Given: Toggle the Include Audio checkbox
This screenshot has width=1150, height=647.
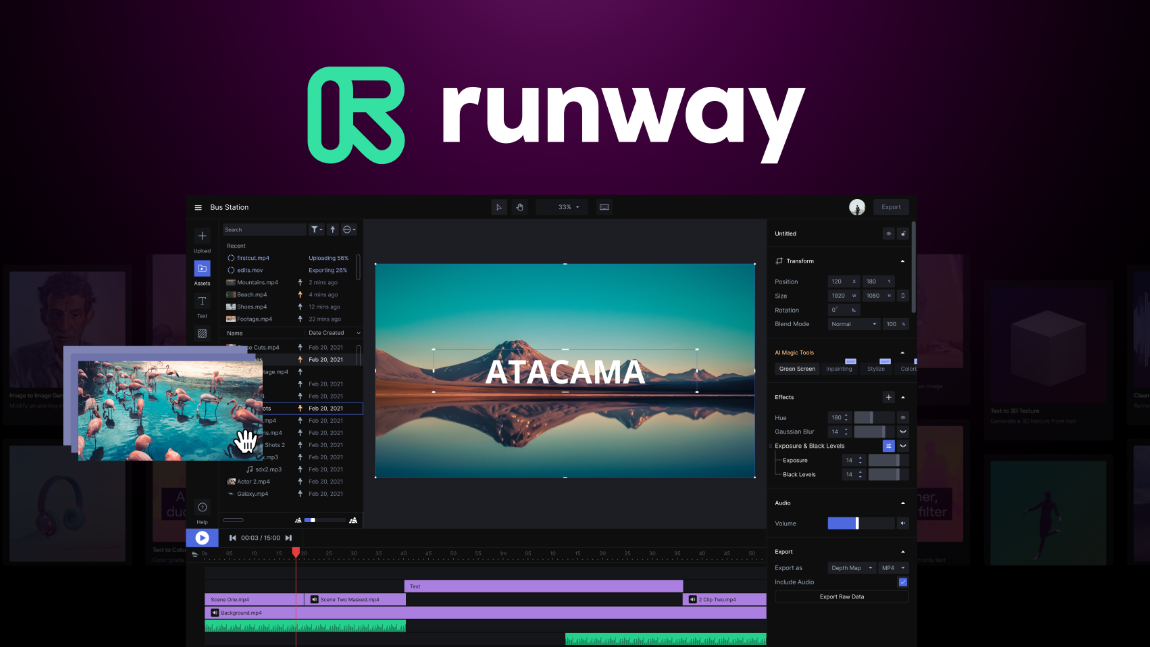Looking at the screenshot, I should point(903,582).
